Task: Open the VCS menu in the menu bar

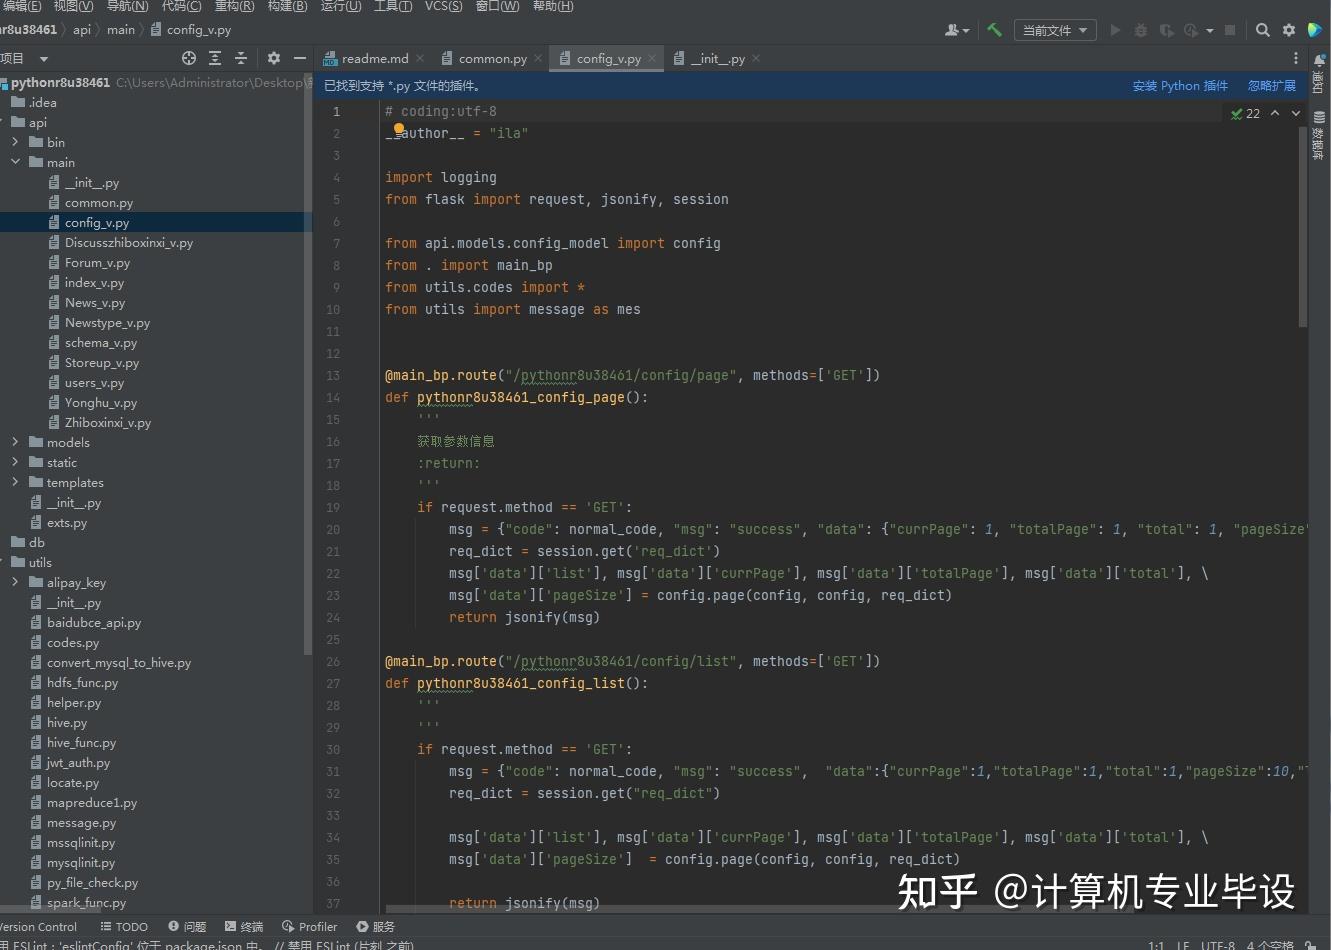Action: click(443, 7)
